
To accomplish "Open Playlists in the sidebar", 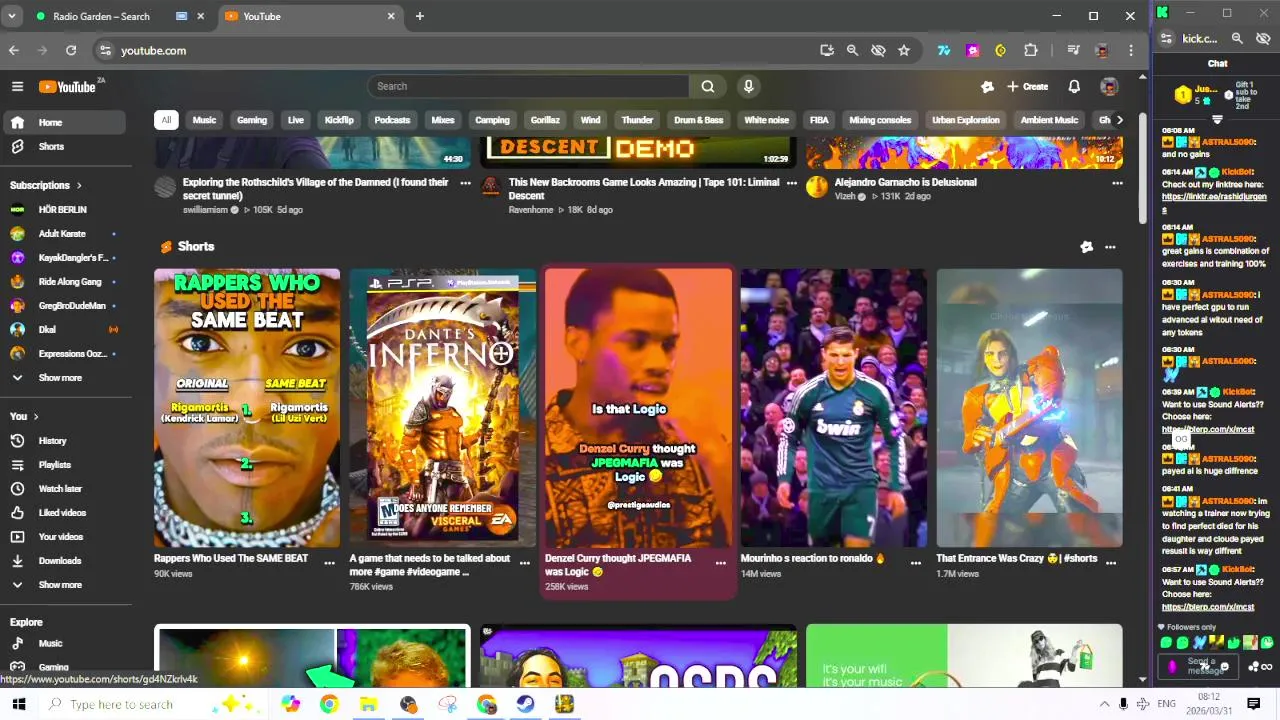I will [54, 465].
